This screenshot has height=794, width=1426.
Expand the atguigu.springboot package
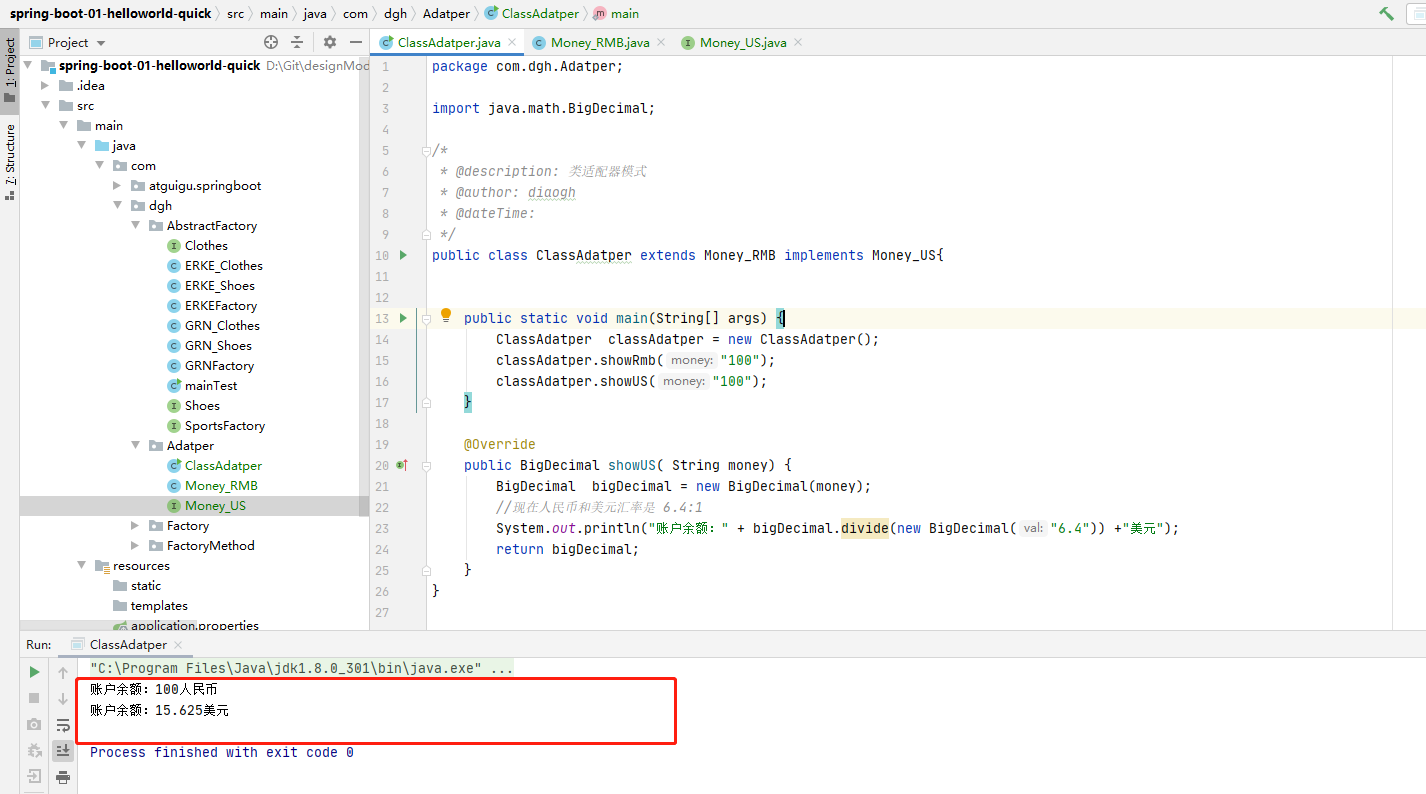click(x=117, y=186)
